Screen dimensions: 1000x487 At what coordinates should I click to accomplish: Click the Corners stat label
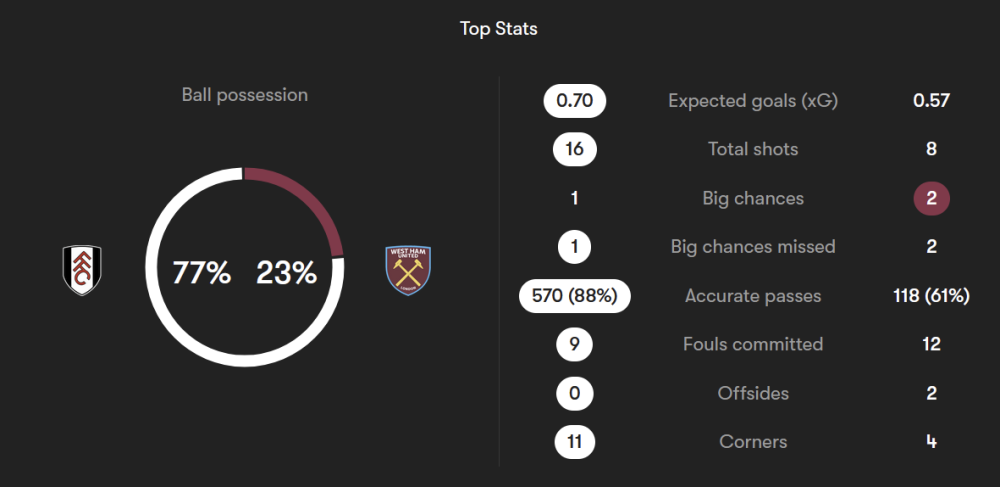(753, 441)
